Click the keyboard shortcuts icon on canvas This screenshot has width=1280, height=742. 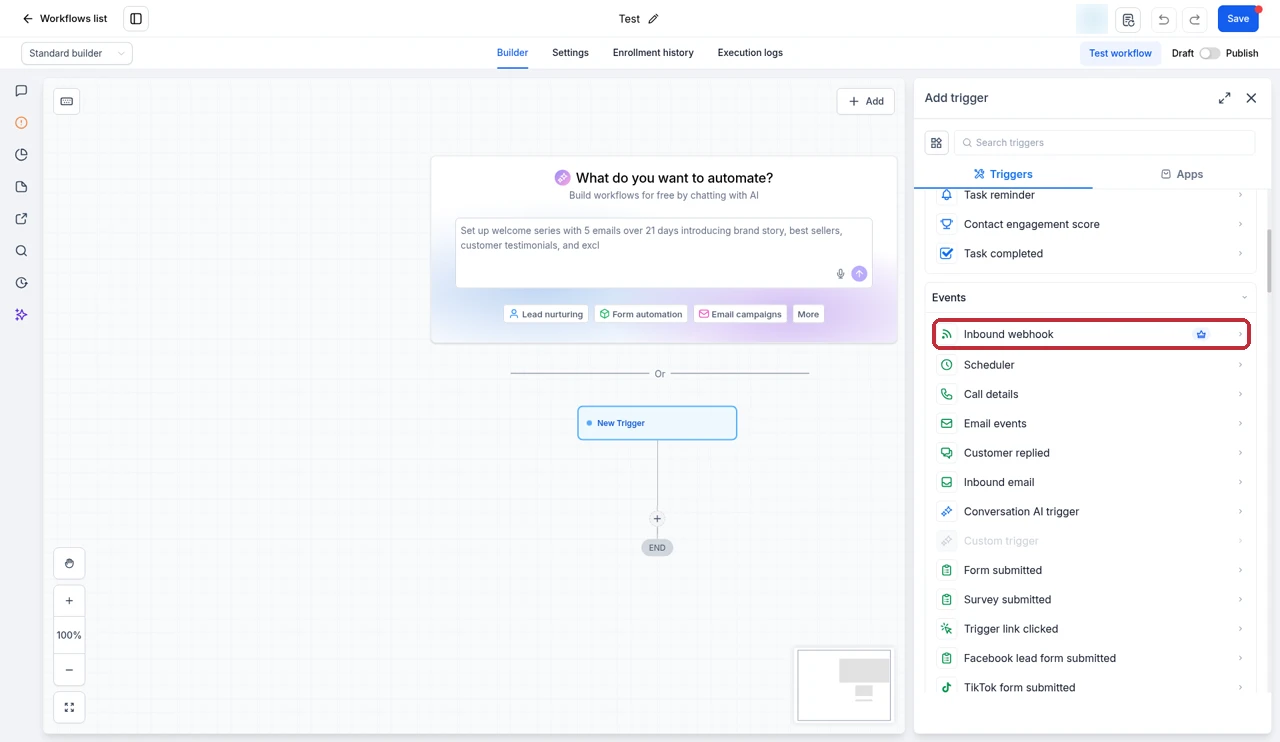click(67, 101)
